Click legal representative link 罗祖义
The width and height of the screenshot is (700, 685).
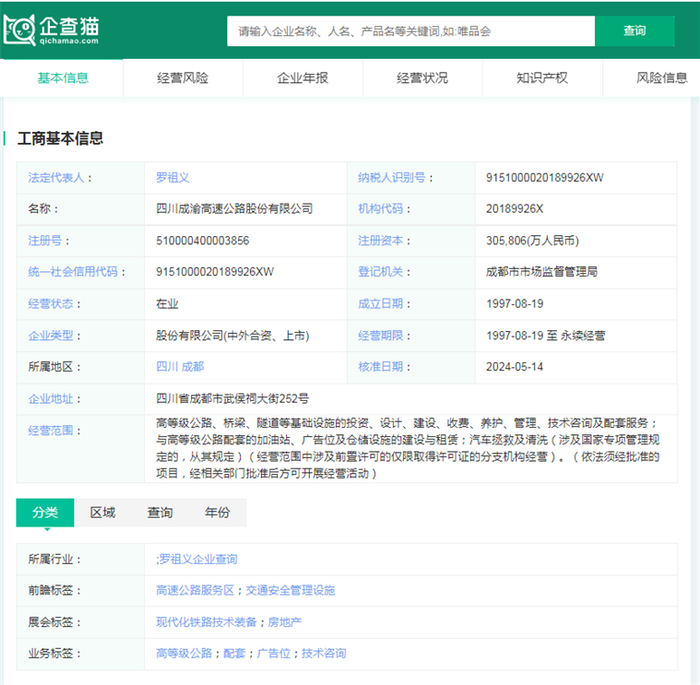(172, 178)
